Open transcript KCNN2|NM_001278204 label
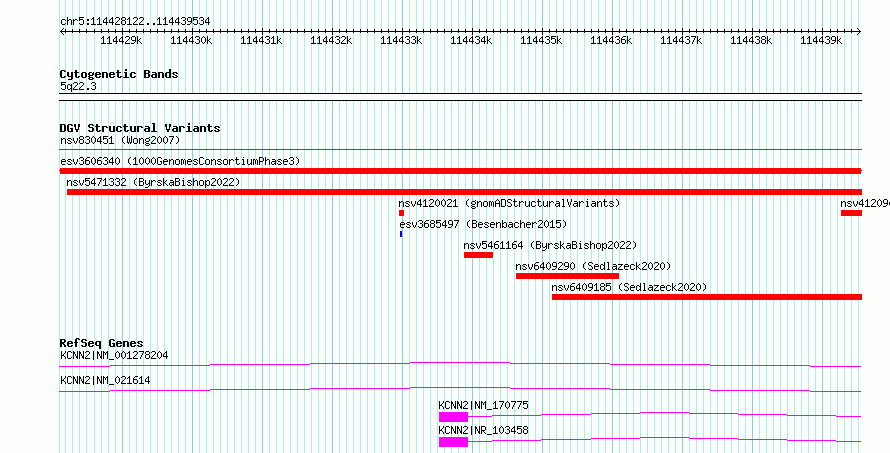 [114, 355]
